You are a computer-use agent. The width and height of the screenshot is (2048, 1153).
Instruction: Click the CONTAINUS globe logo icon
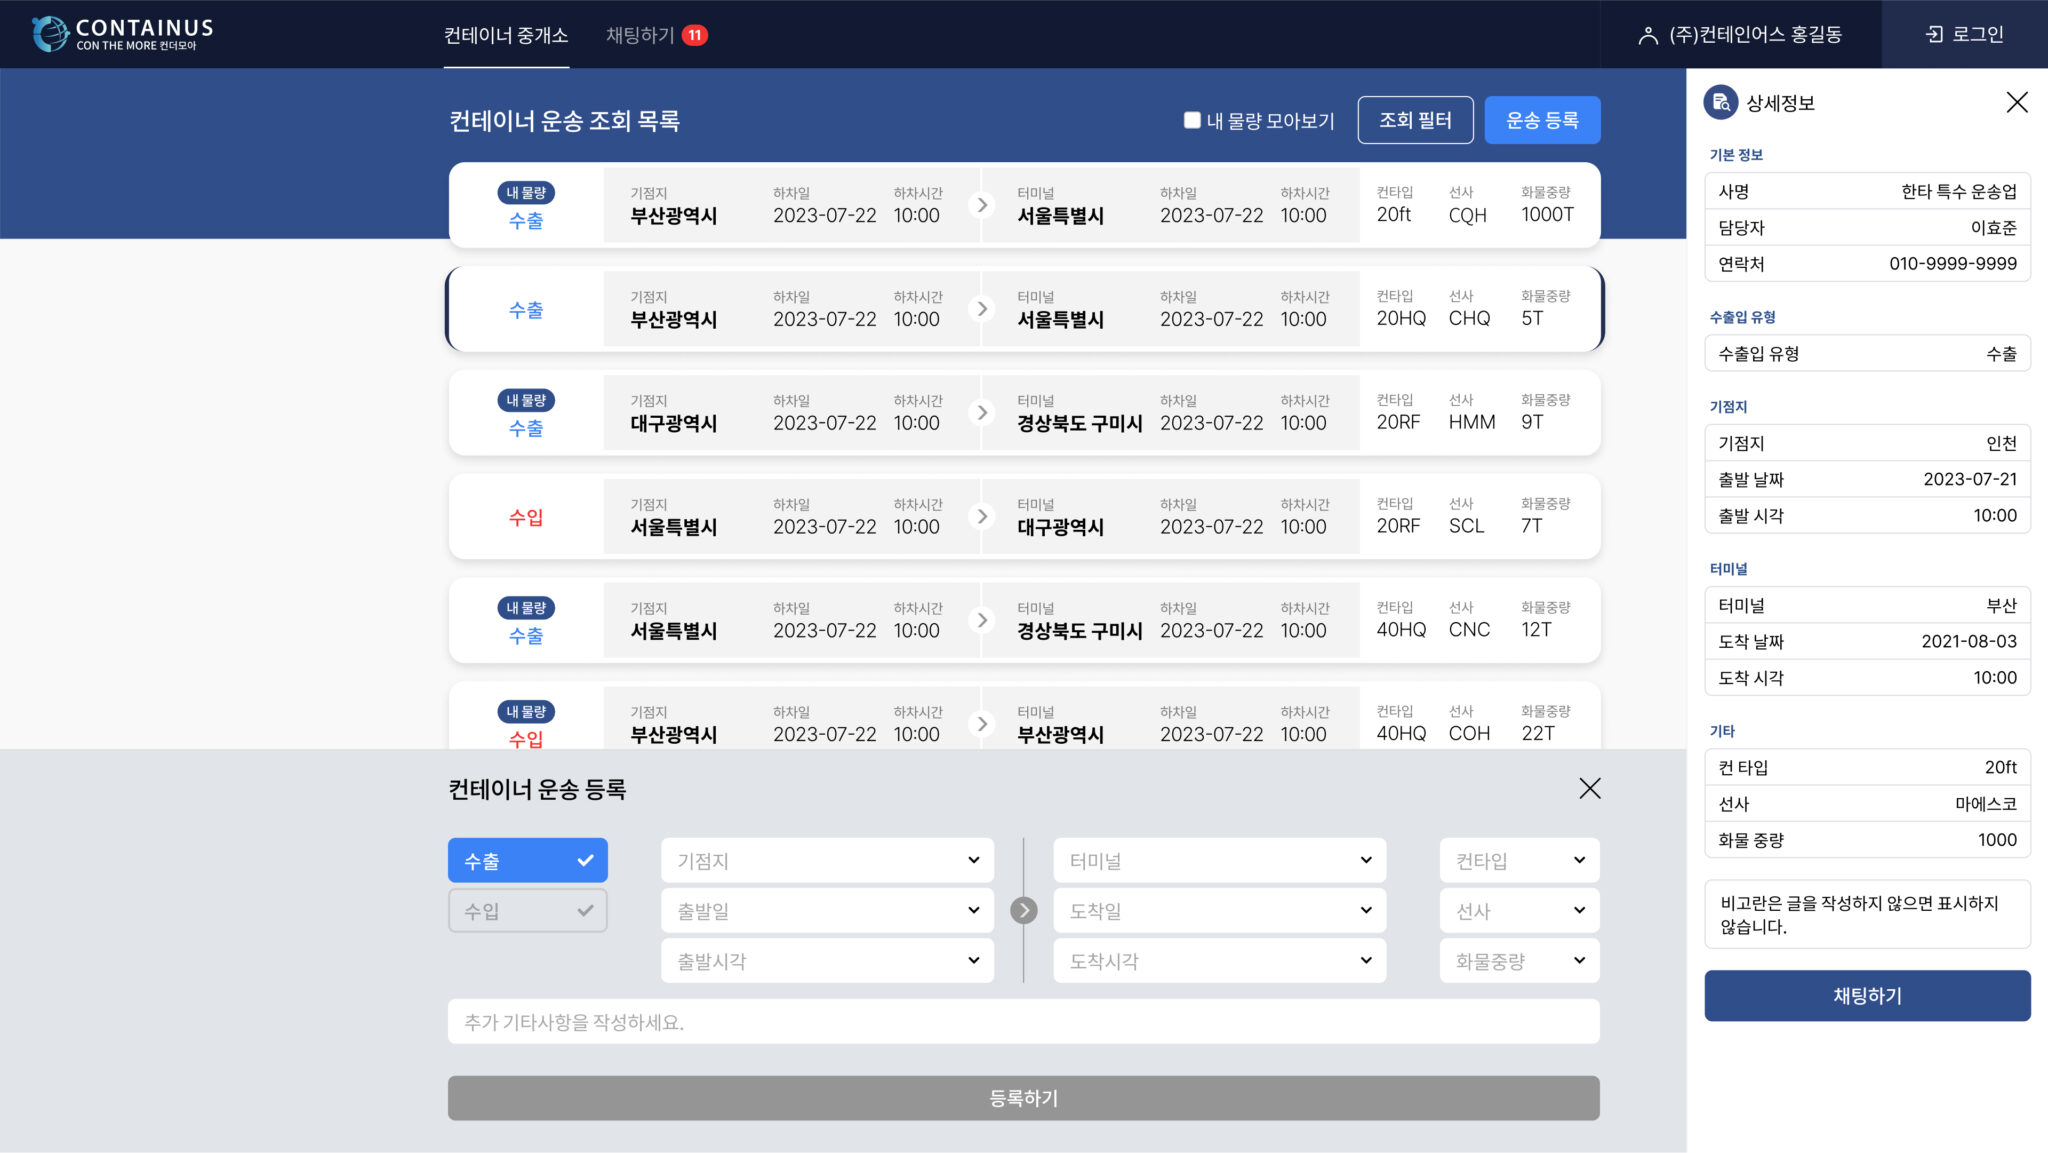coord(50,34)
